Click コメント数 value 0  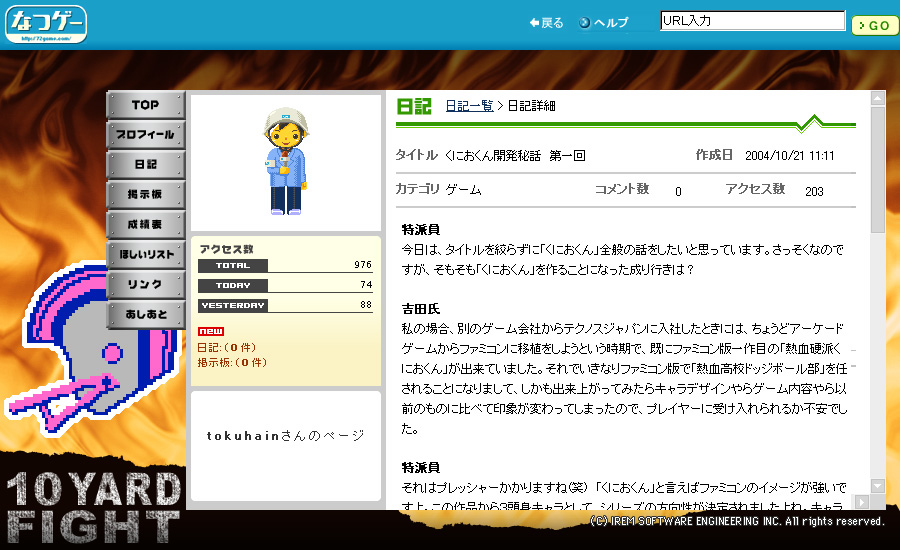(x=678, y=192)
